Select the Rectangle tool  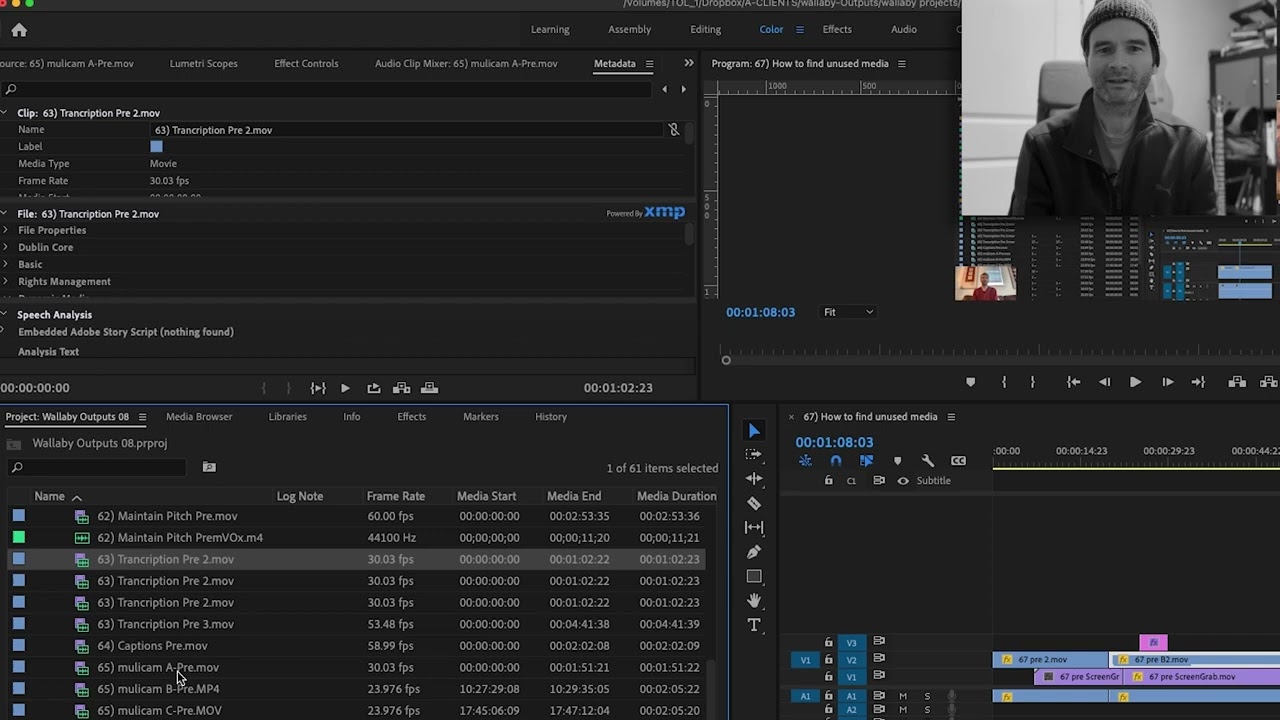754,576
